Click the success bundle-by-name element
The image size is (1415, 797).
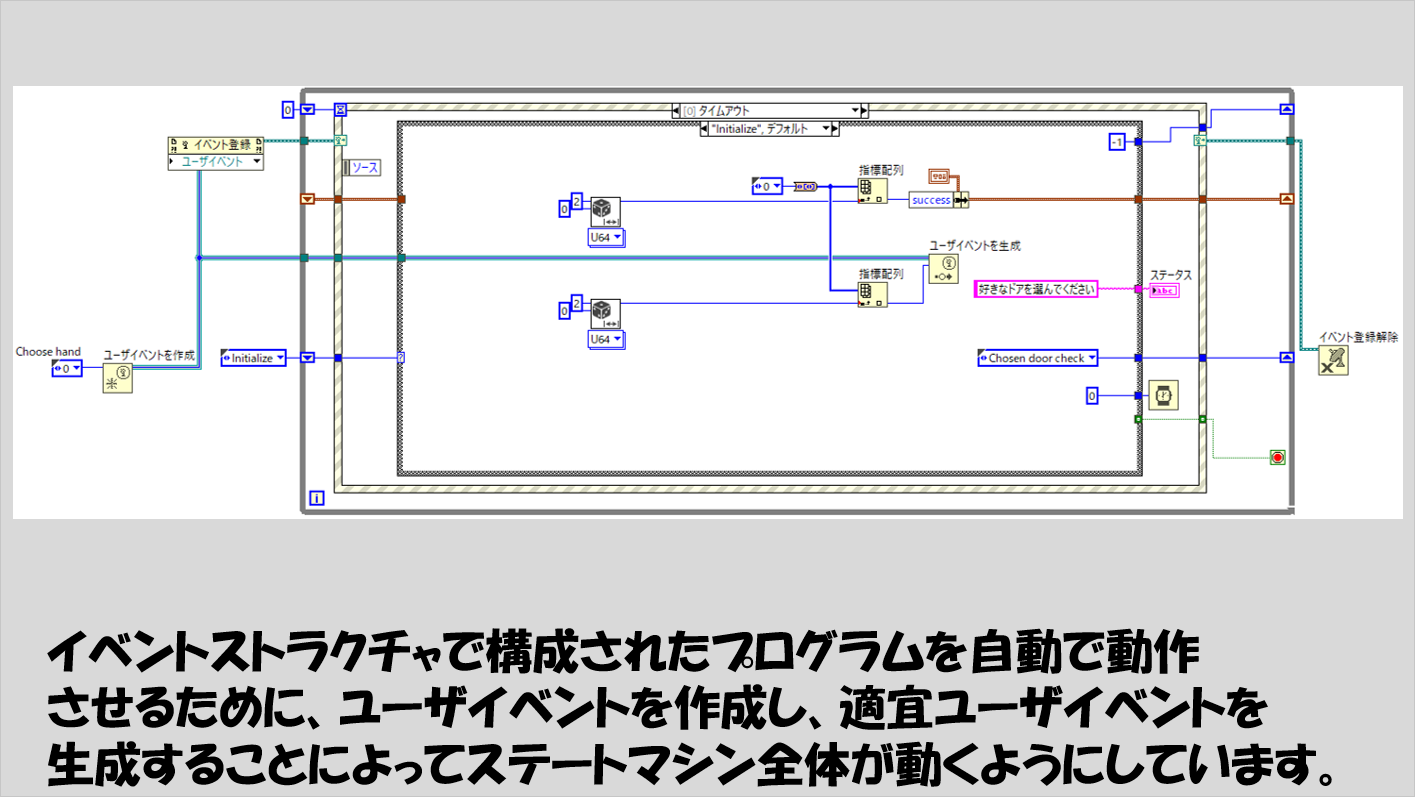click(x=931, y=200)
